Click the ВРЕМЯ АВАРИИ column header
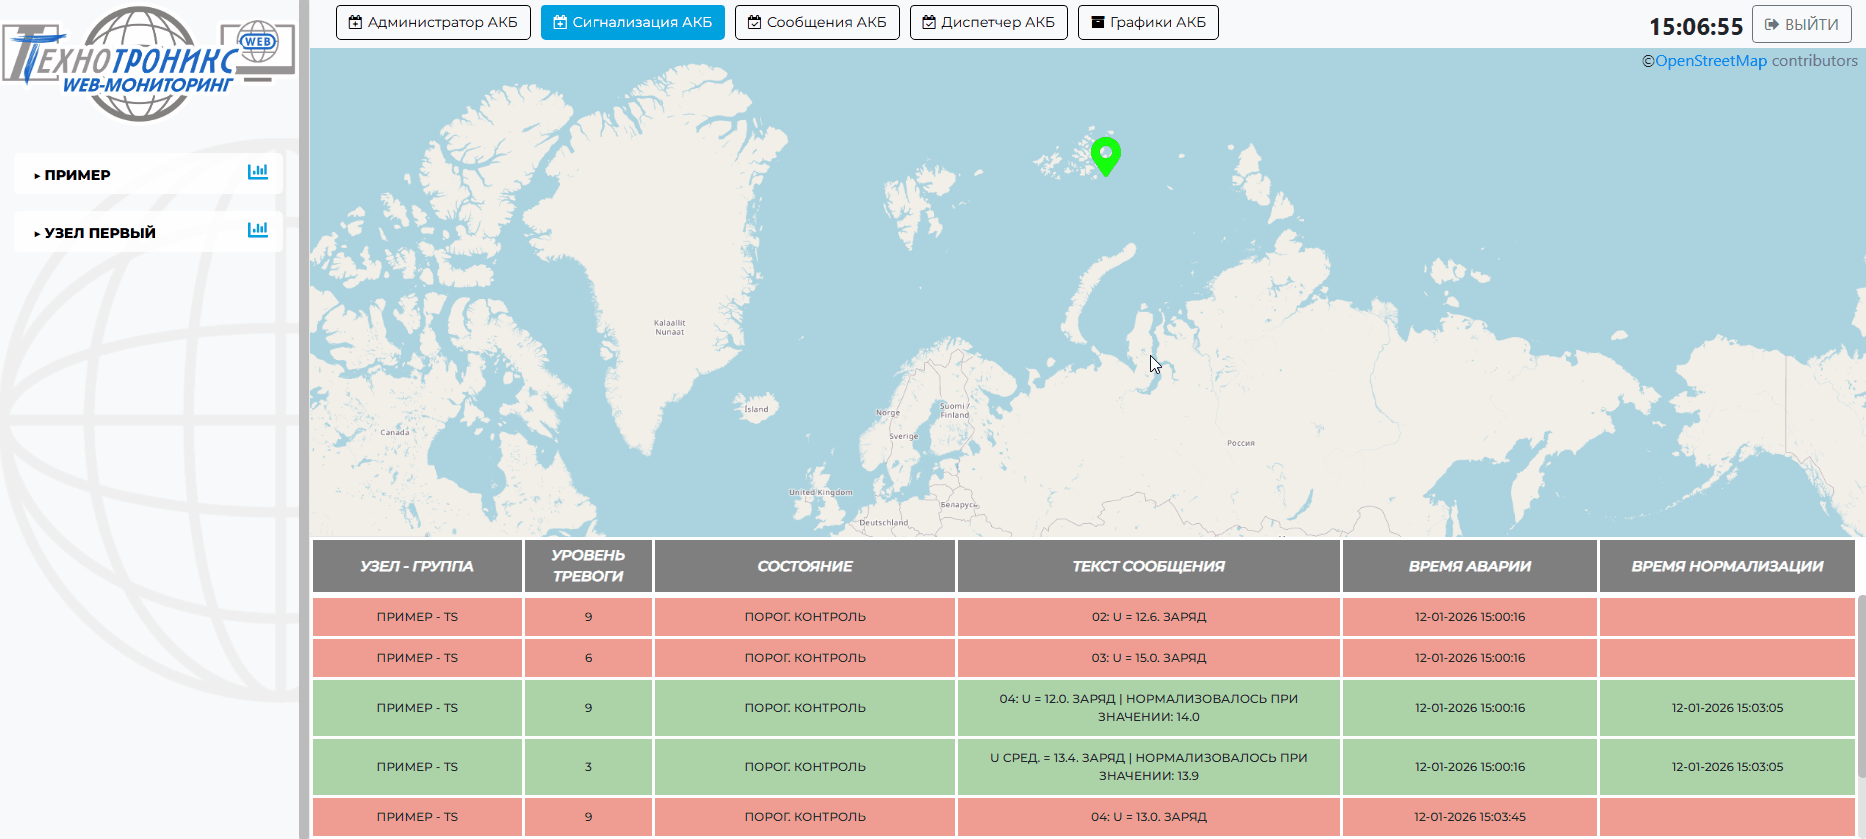The height and width of the screenshot is (839, 1866). pyautogui.click(x=1469, y=566)
